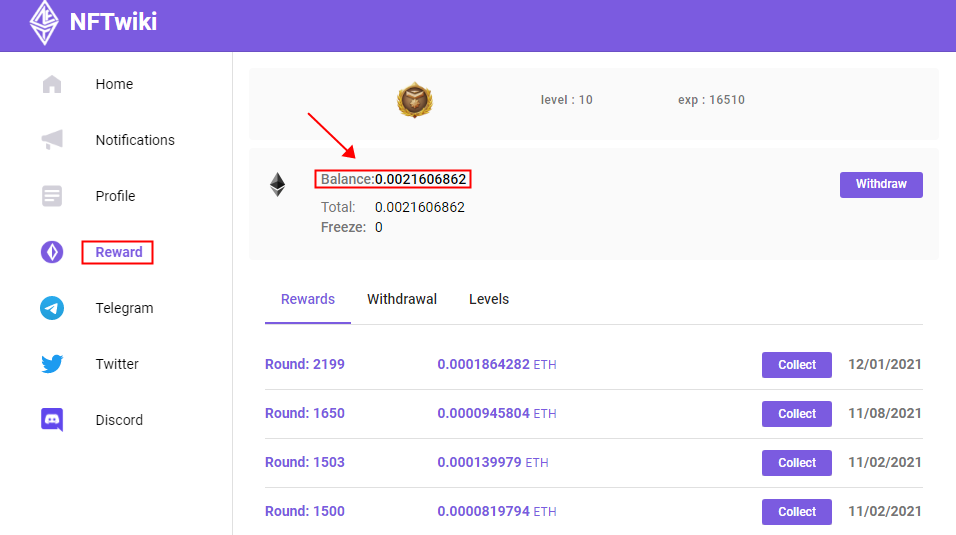
Task: Collect reward for Round 2199
Action: (796, 365)
